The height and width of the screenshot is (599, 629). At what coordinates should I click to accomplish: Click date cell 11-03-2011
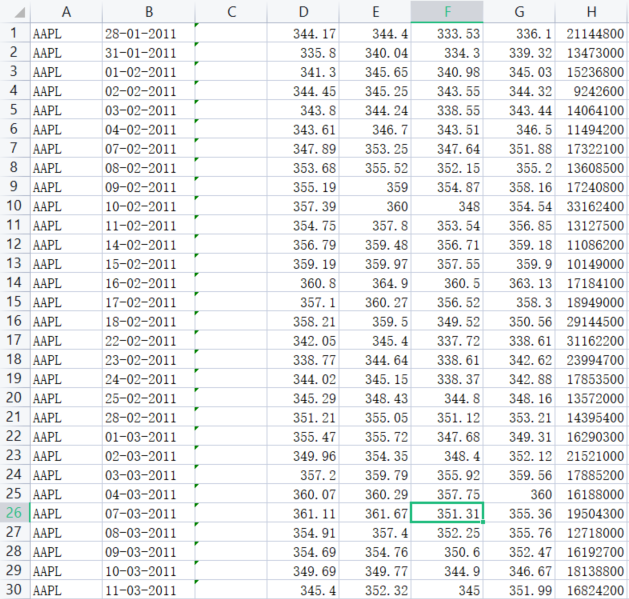coord(148,589)
